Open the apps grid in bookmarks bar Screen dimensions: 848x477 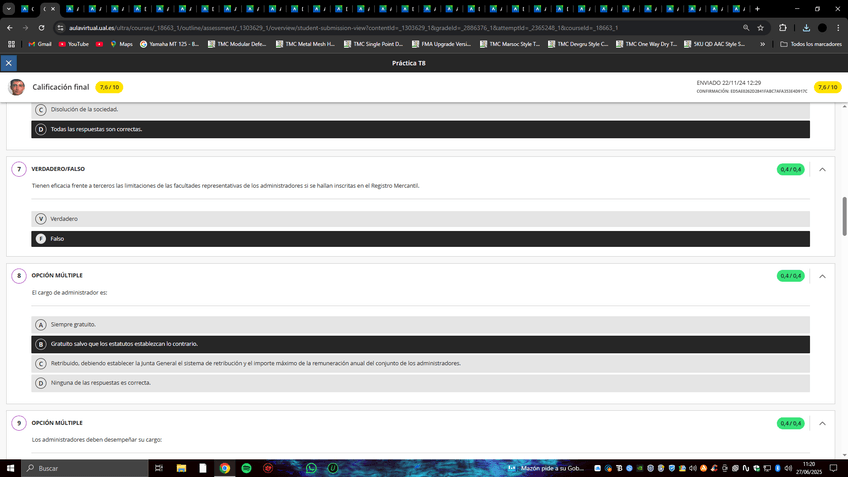[11, 44]
